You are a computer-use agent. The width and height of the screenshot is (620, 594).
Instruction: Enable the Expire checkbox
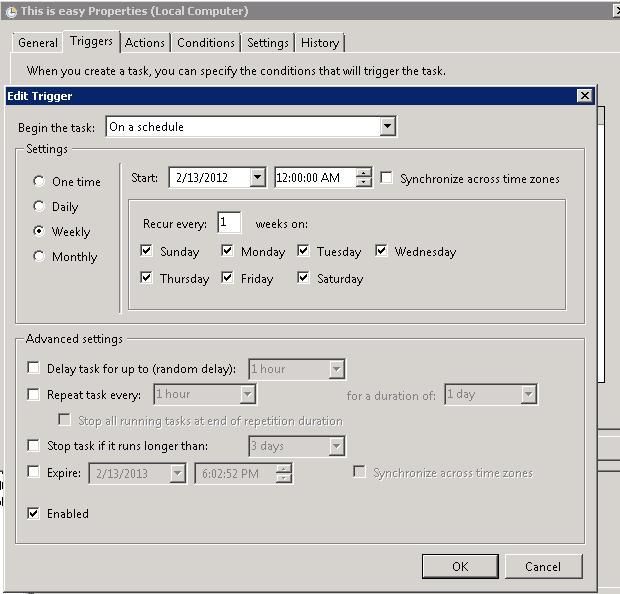pyautogui.click(x=34, y=472)
